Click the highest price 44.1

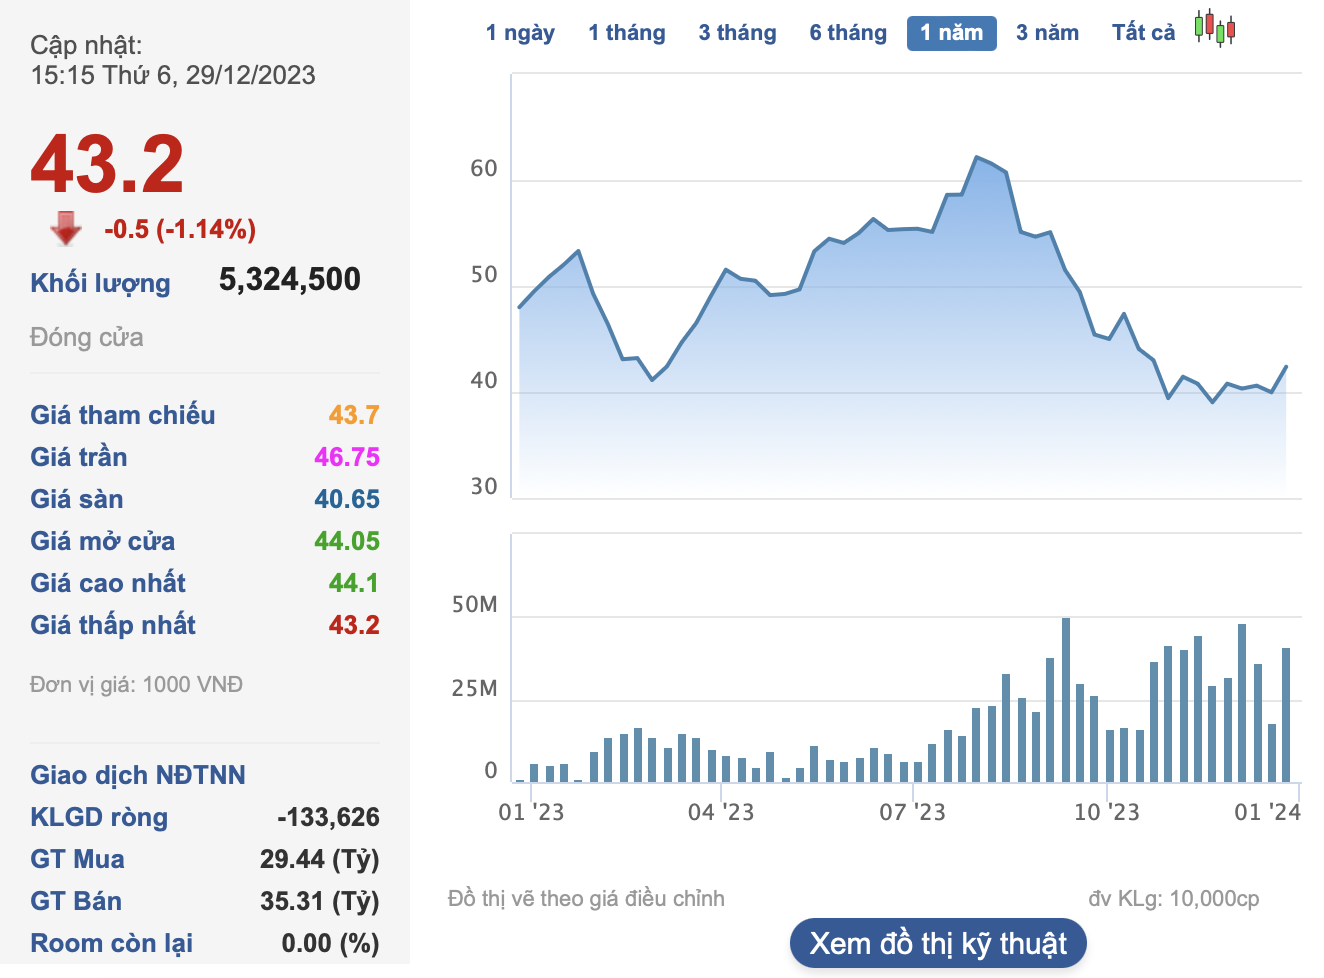[x=354, y=583]
